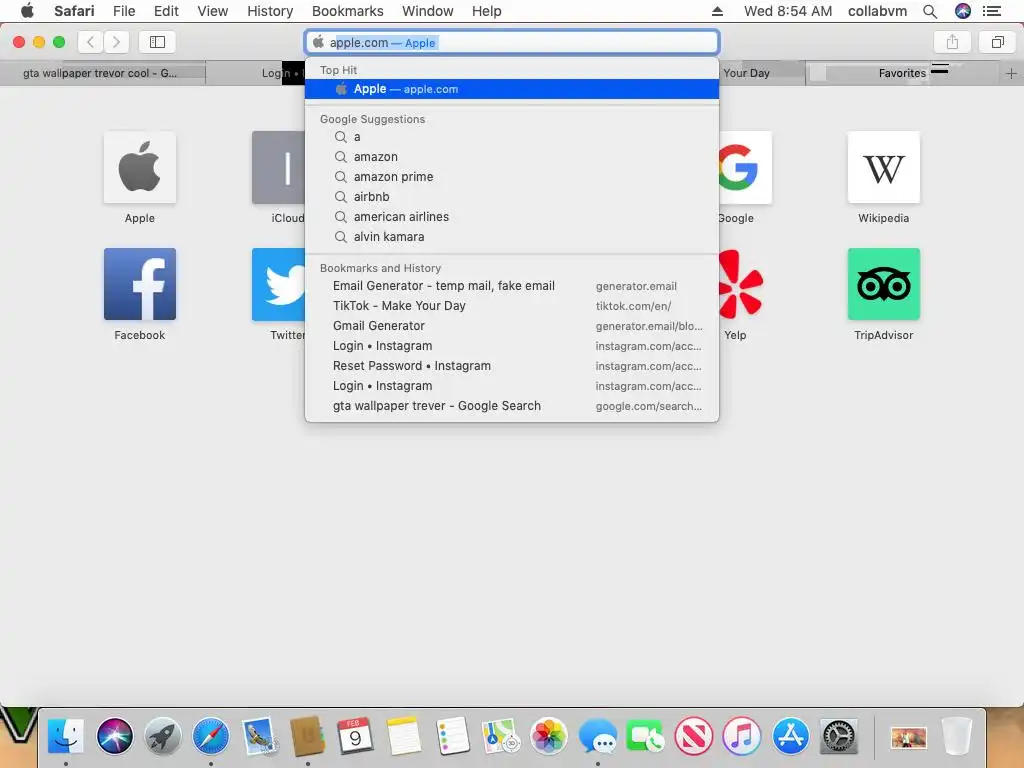Open the History menu
This screenshot has height=768, width=1024.
270,11
